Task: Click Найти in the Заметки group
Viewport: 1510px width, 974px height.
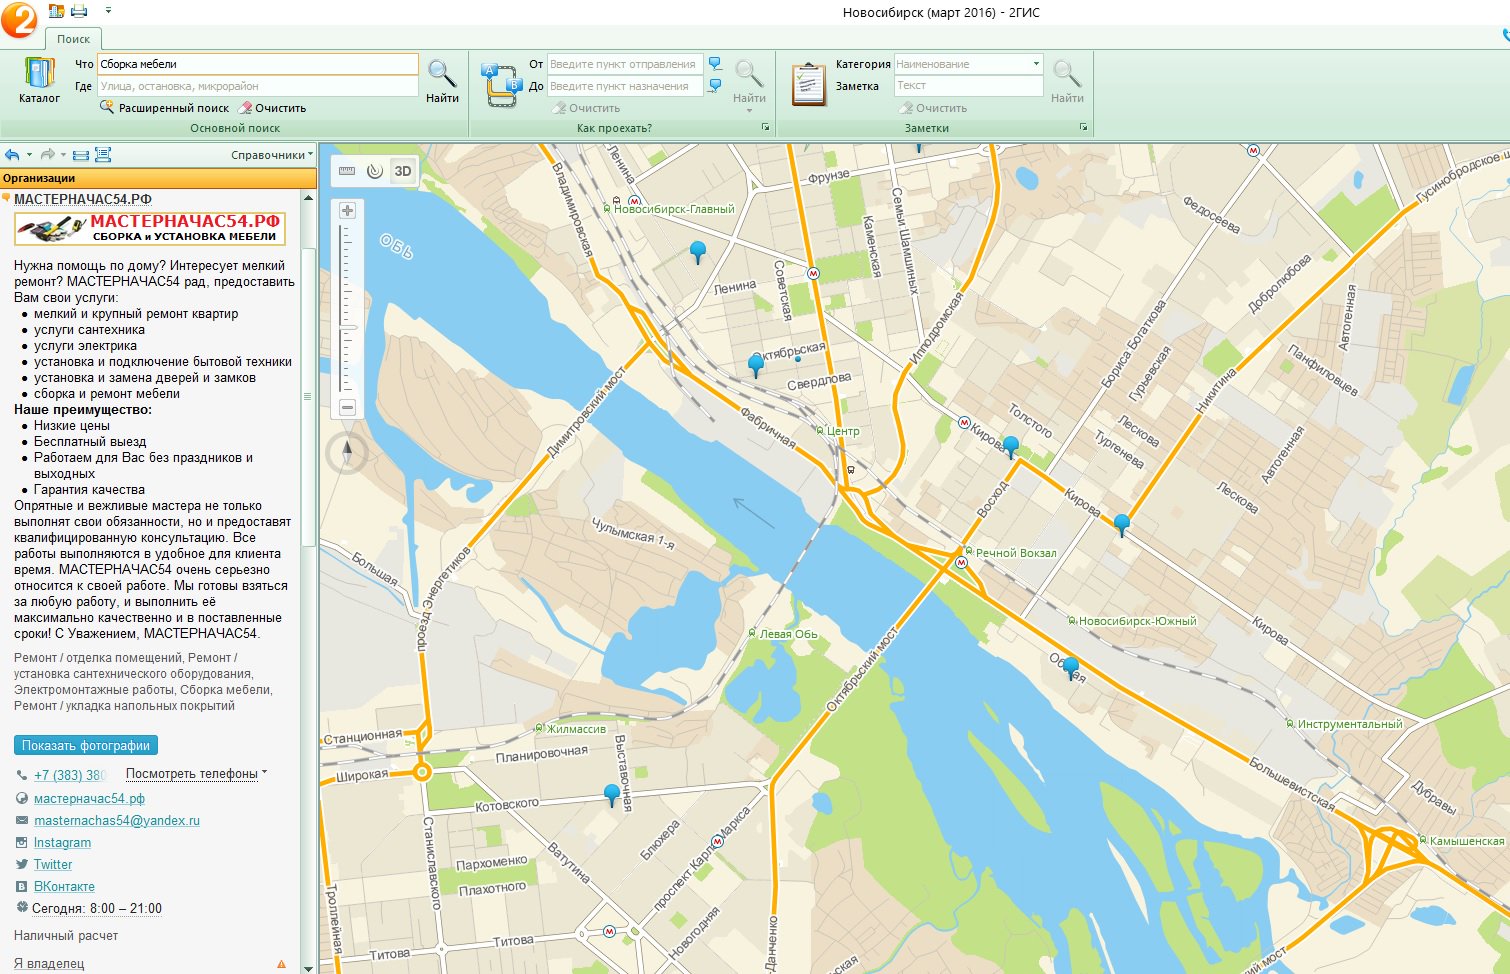Action: pos(1067,81)
